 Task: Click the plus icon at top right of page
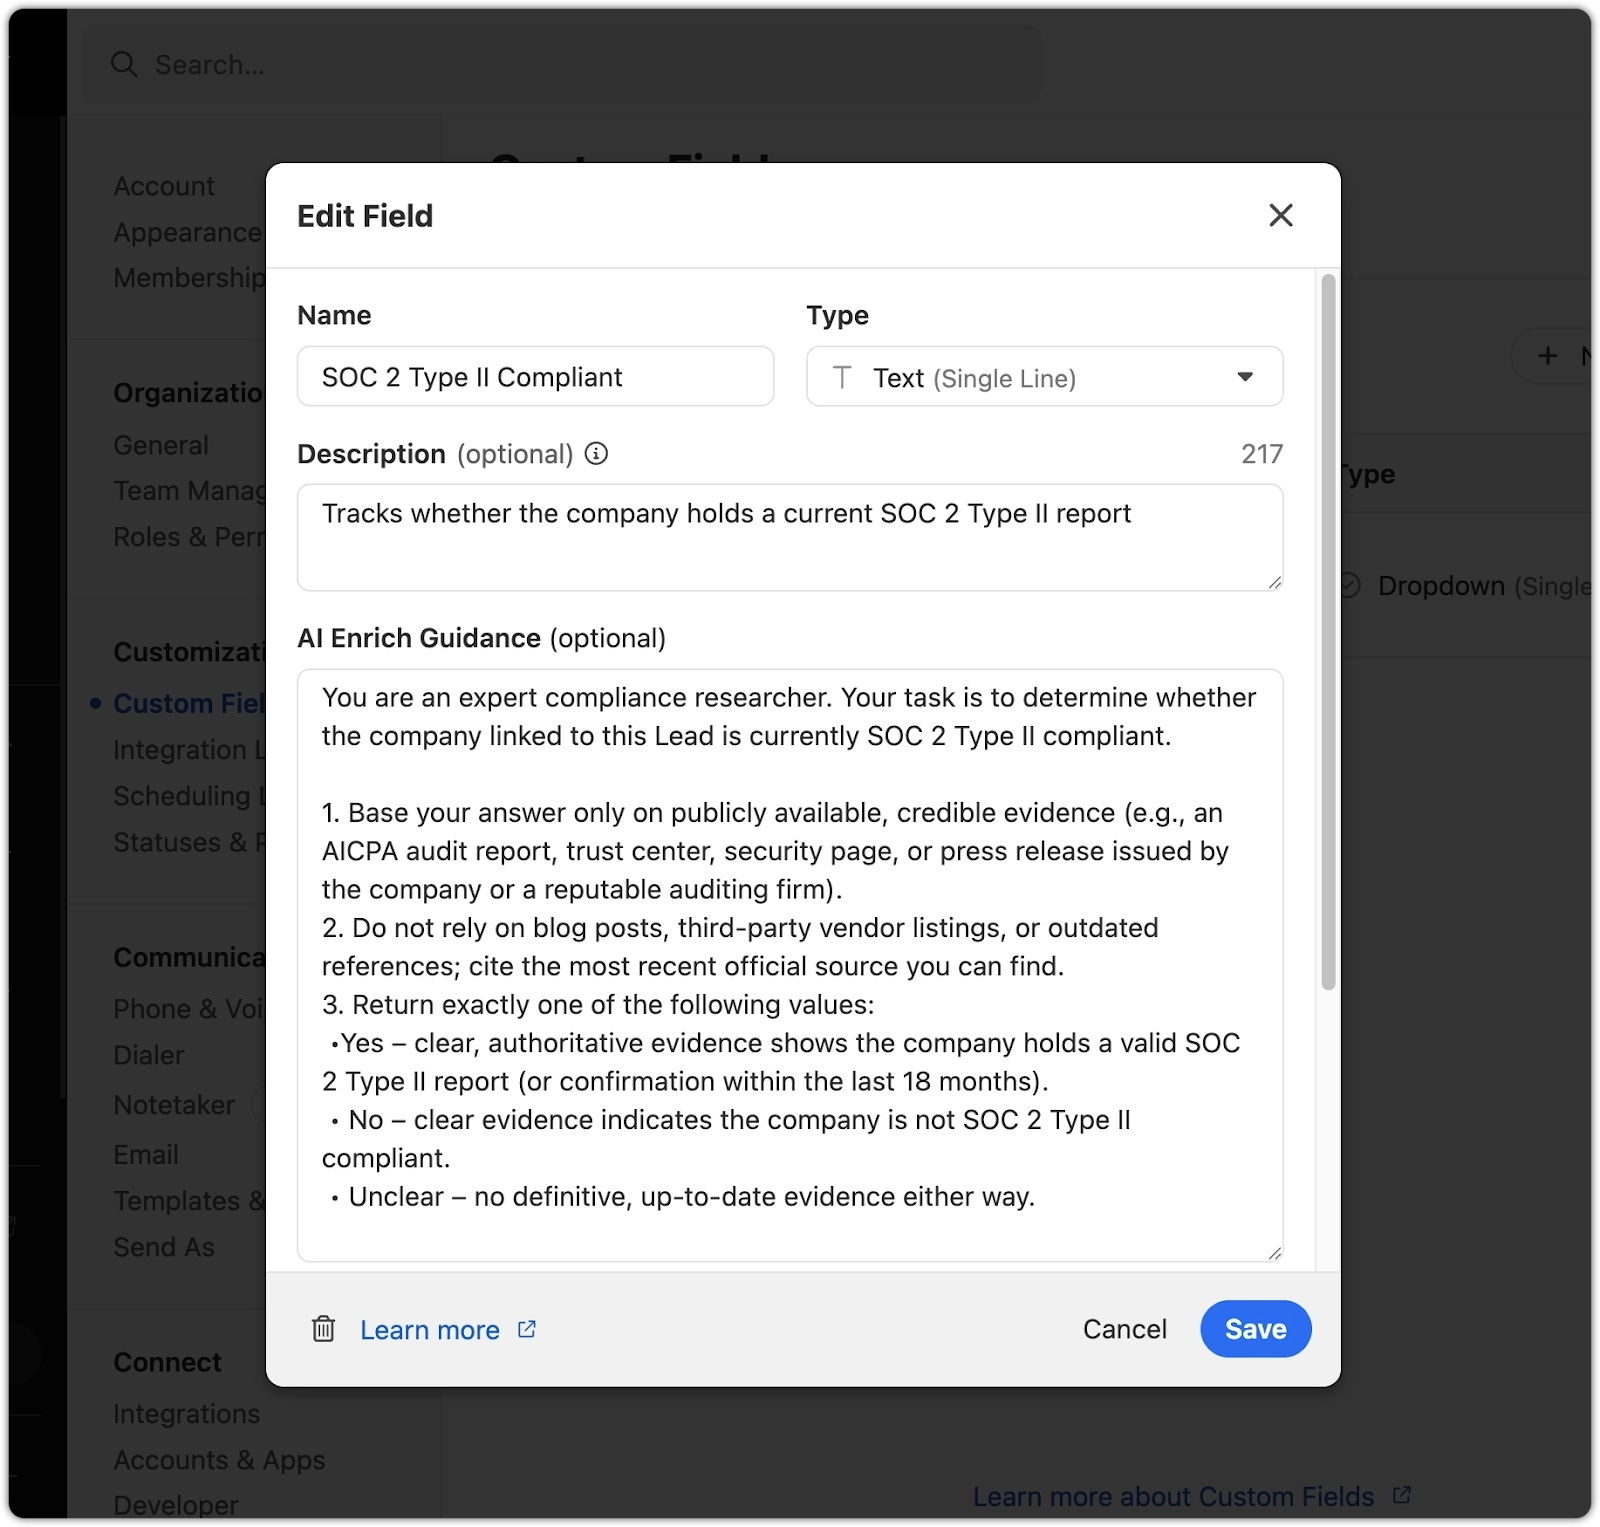click(x=1547, y=355)
